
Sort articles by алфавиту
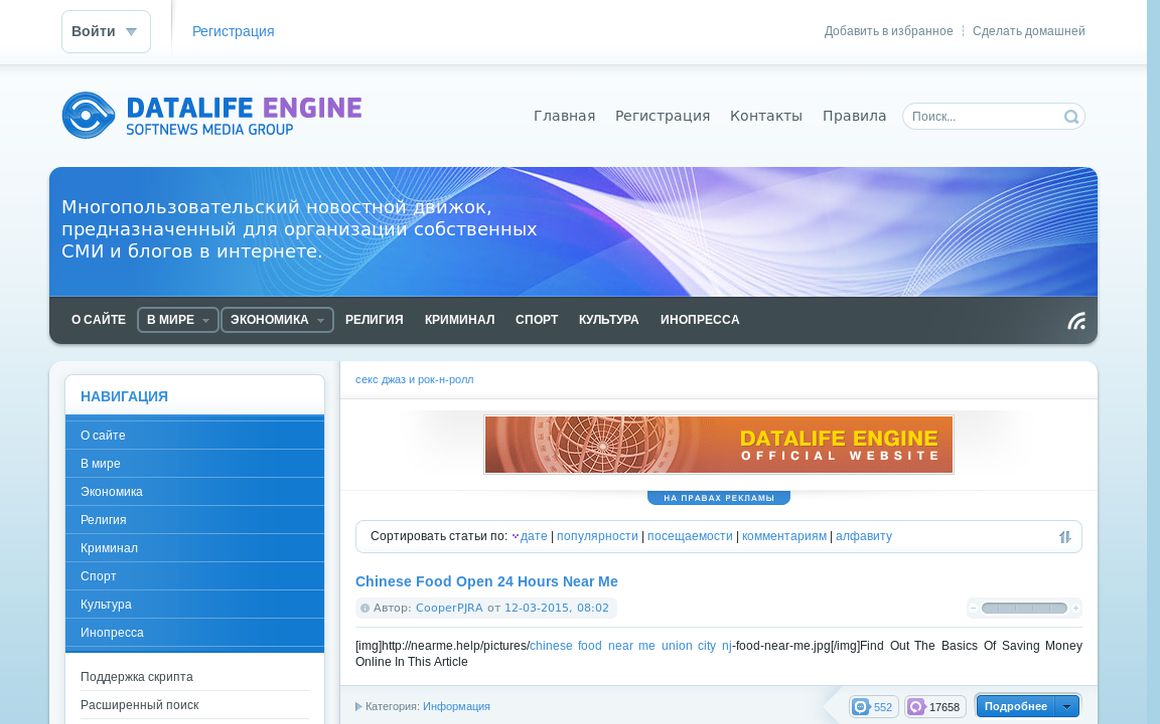pyautogui.click(x=864, y=536)
